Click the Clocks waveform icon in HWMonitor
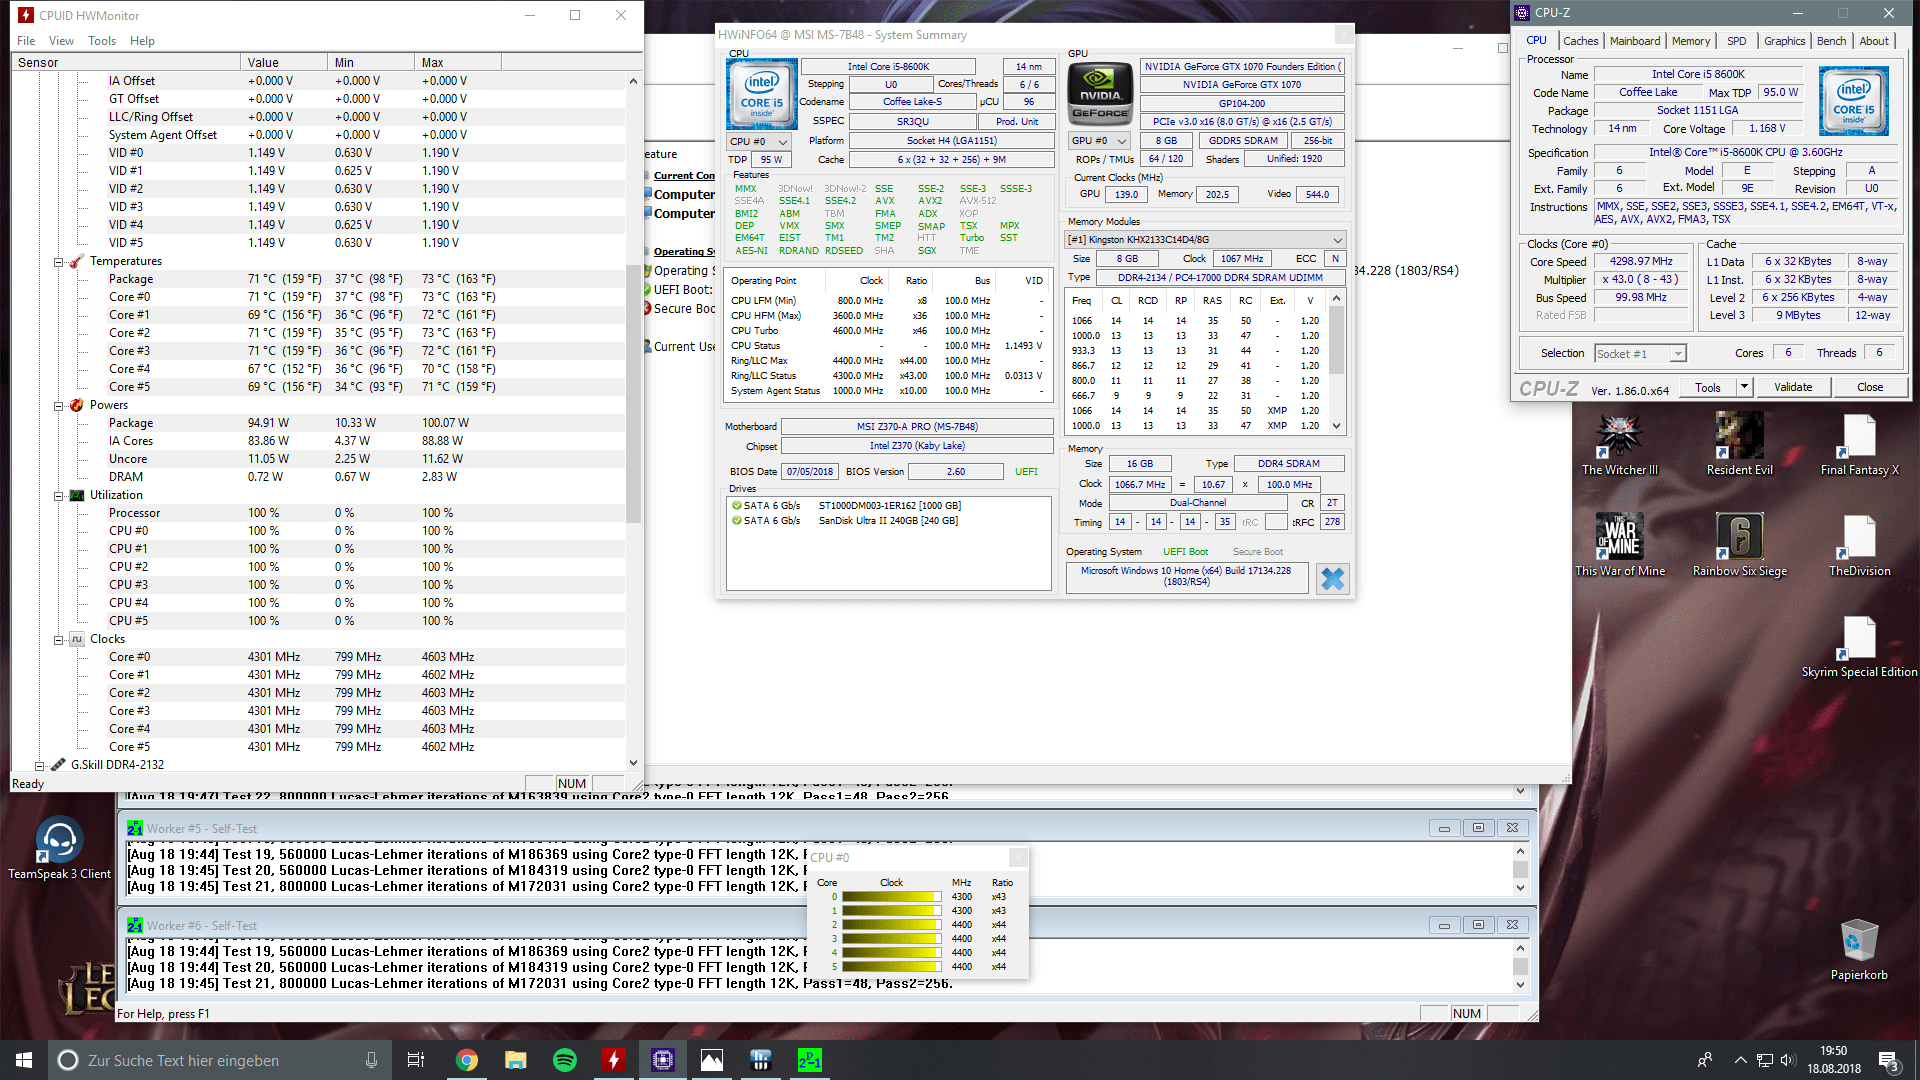Screen dimensions: 1920x1080 76,639
